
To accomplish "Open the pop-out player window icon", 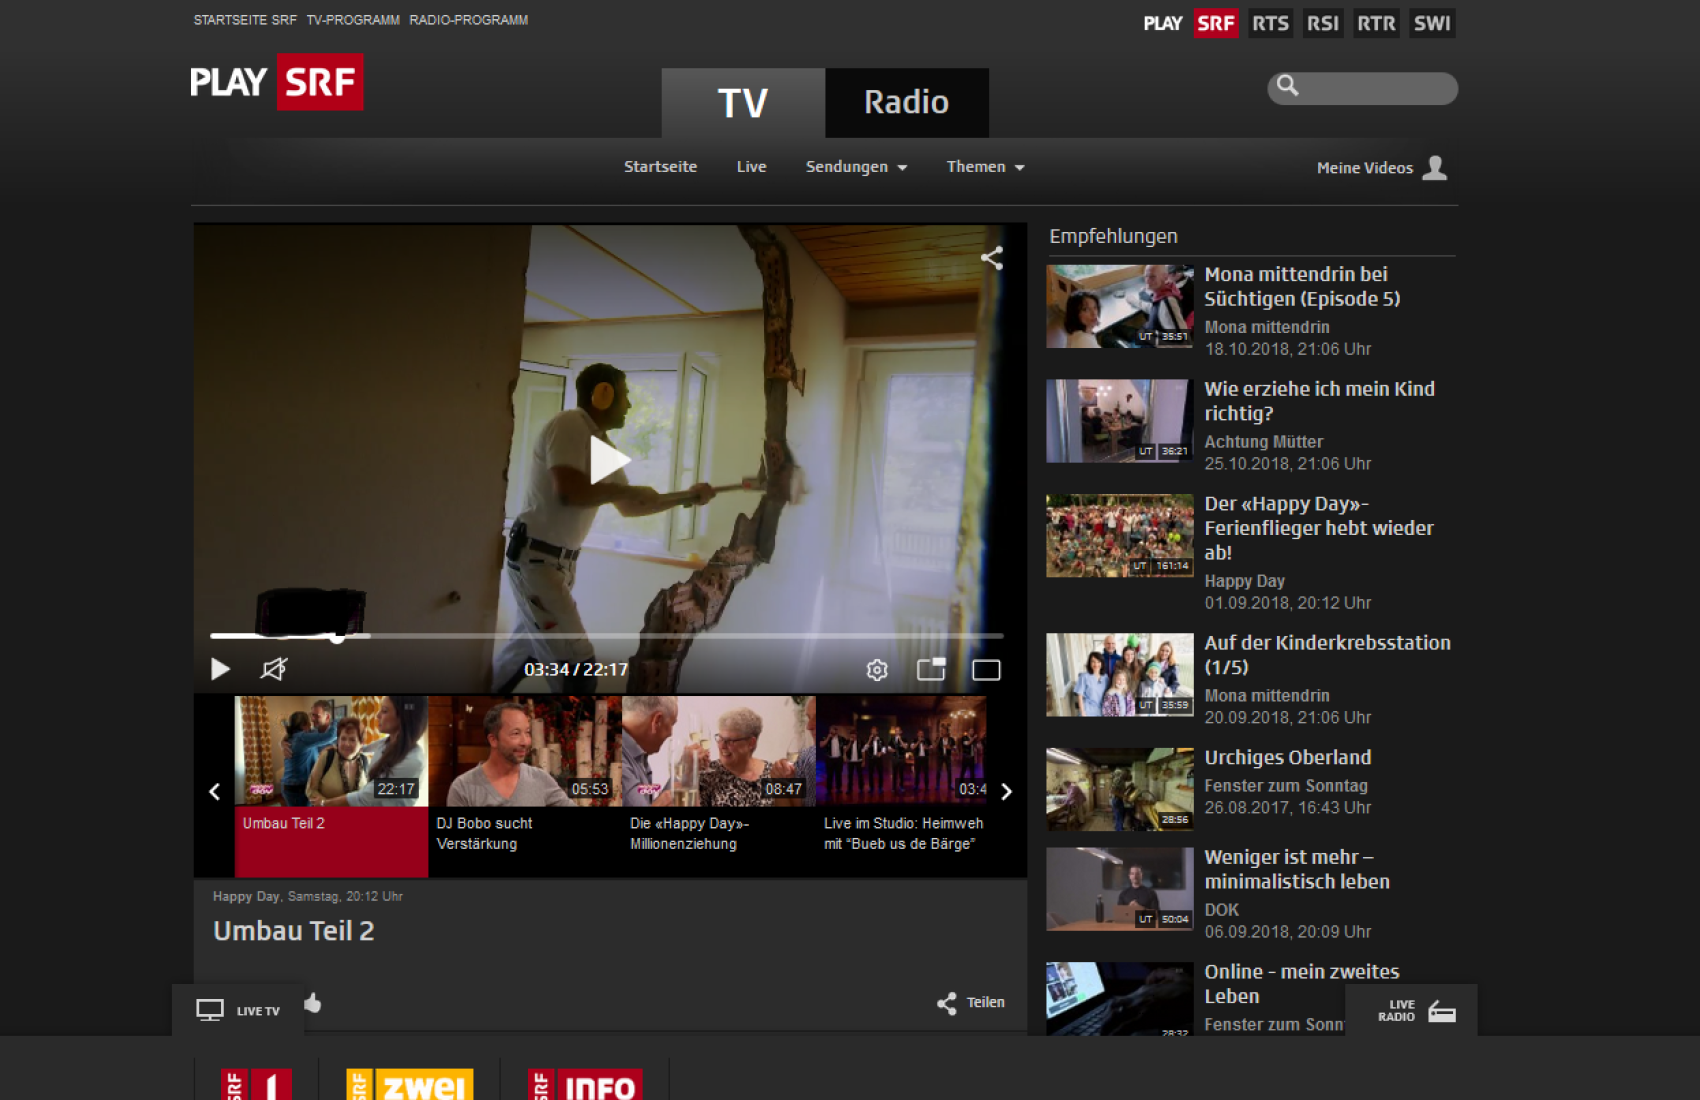I will click(931, 669).
